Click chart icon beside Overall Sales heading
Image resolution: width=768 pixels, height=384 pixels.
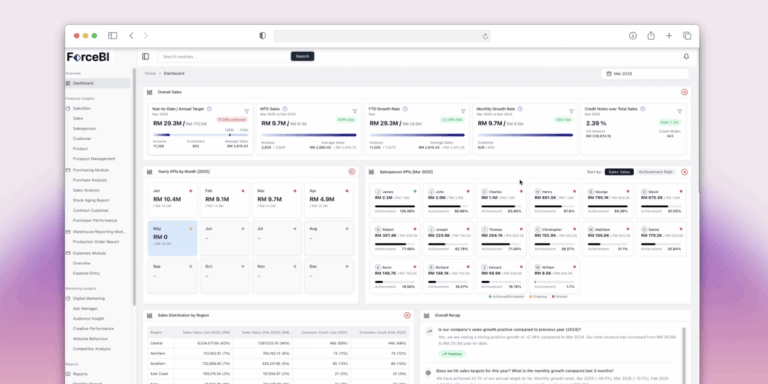[x=149, y=92]
